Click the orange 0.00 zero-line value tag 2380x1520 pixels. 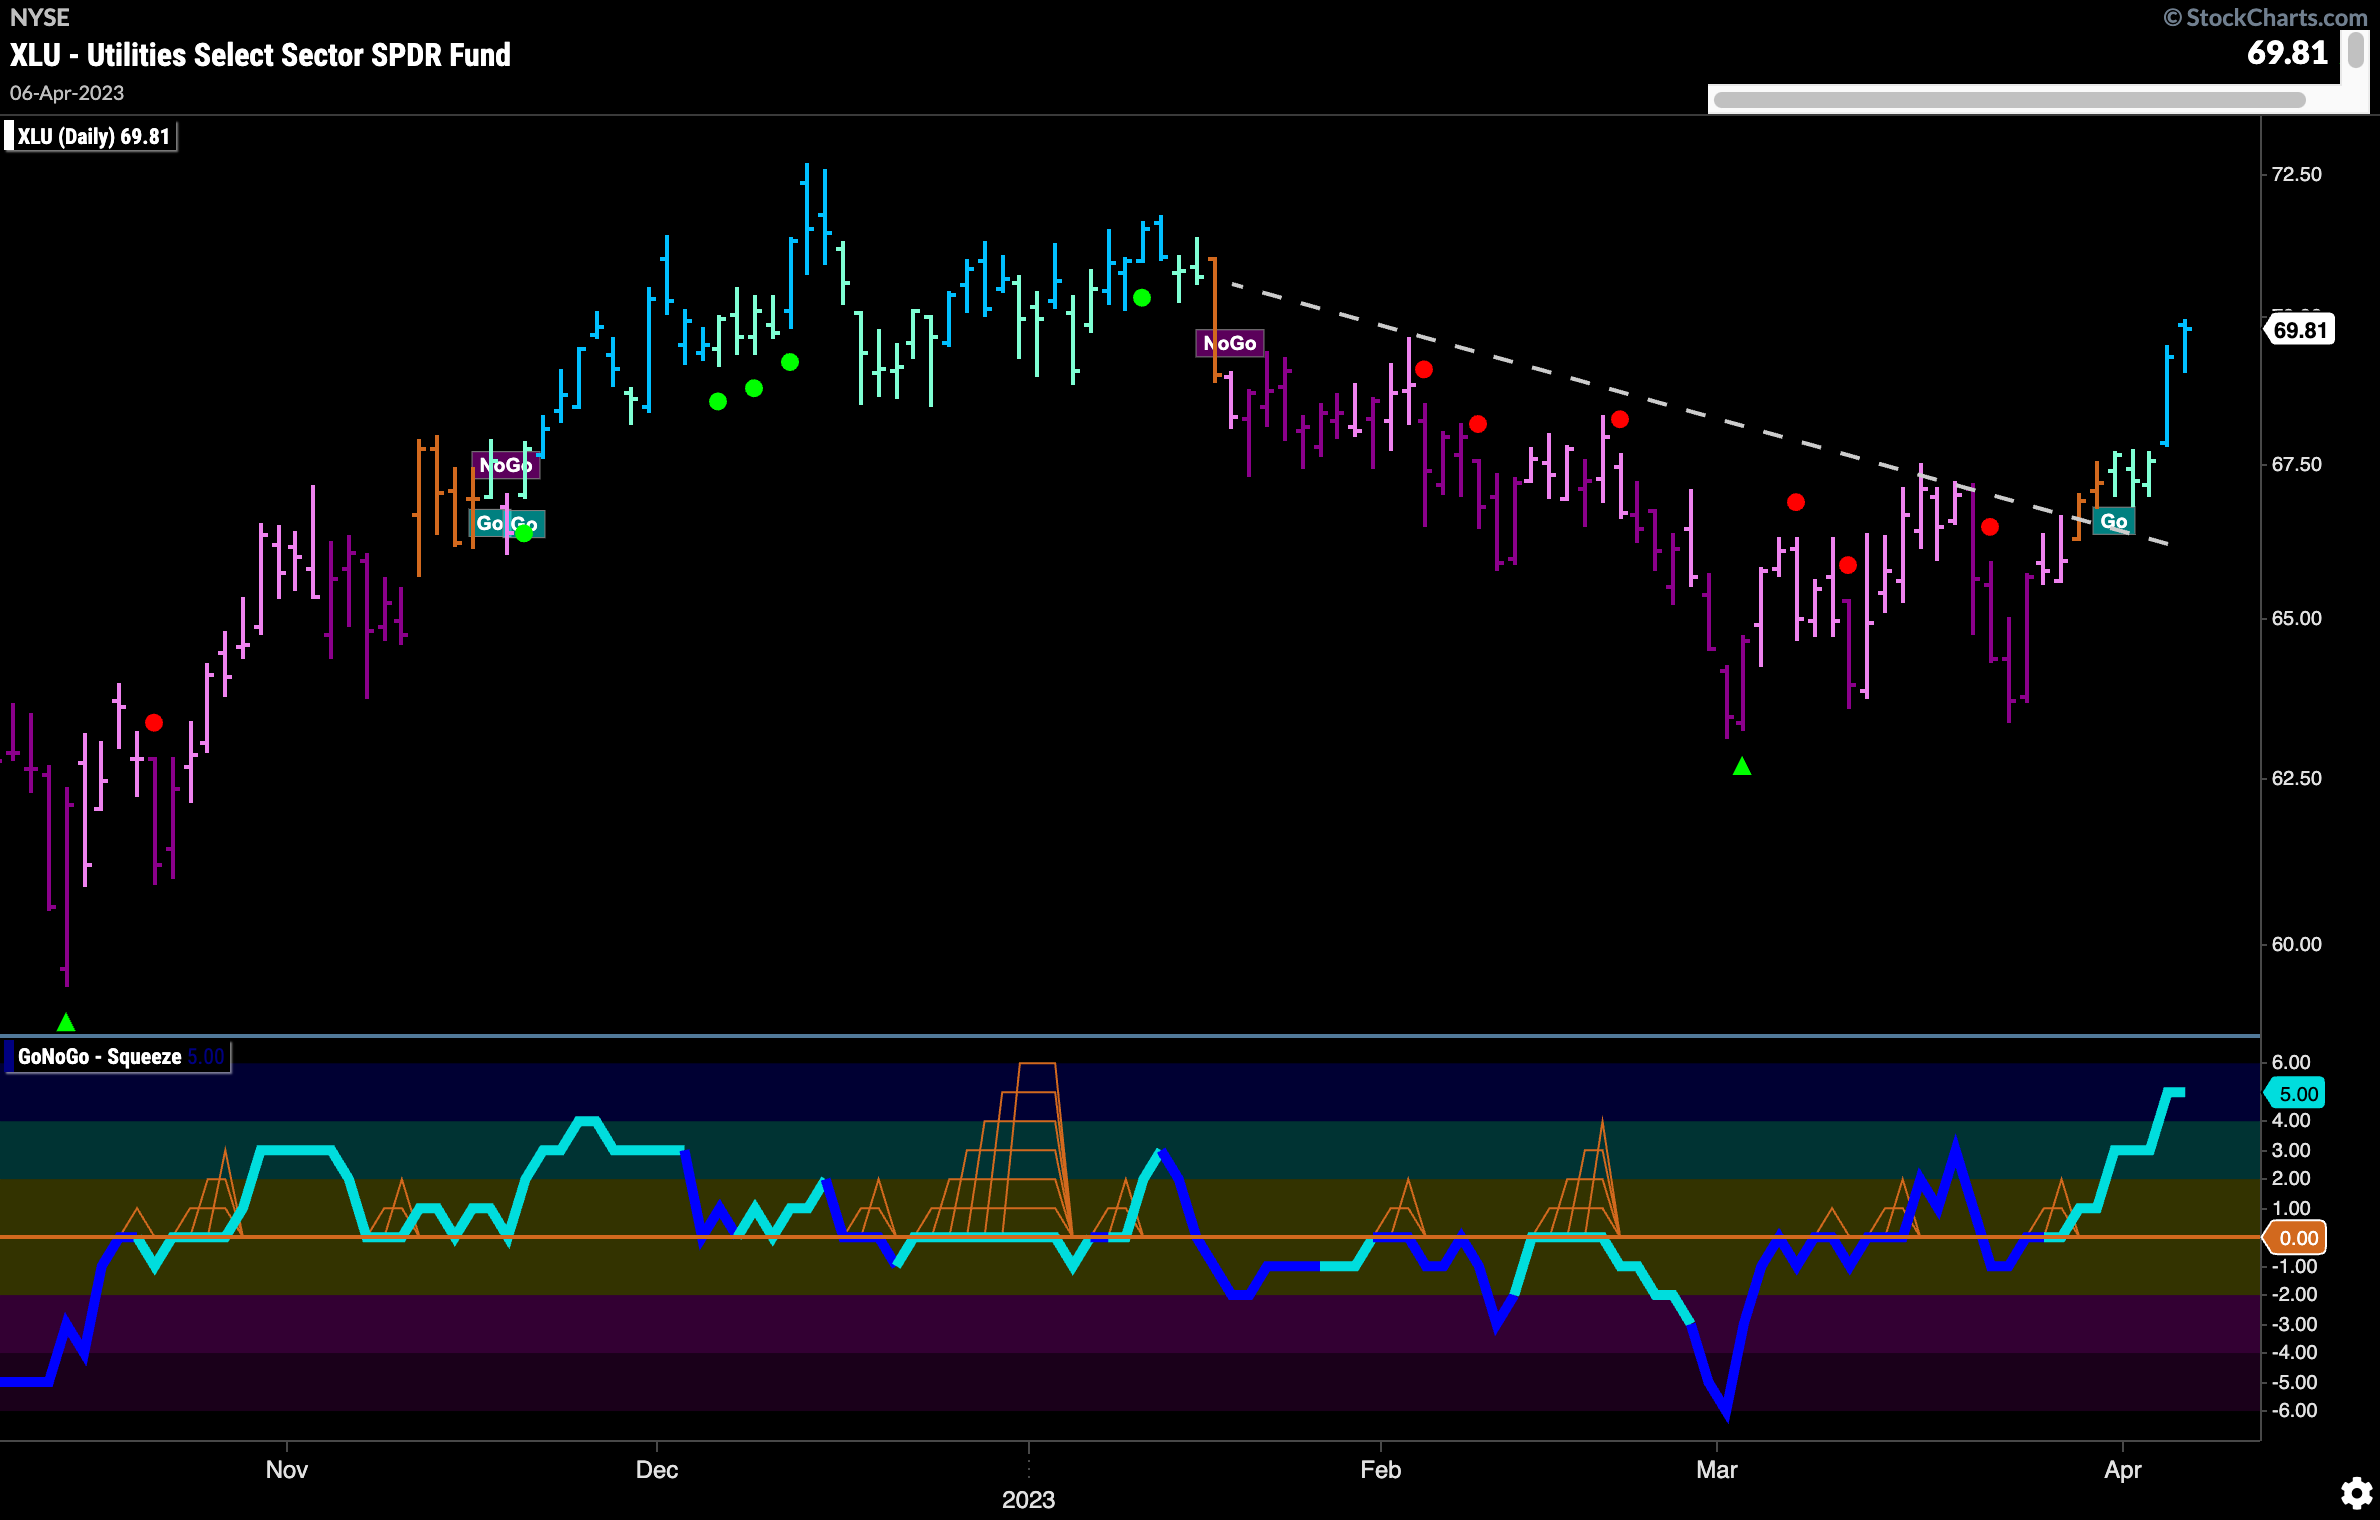(x=2296, y=1238)
